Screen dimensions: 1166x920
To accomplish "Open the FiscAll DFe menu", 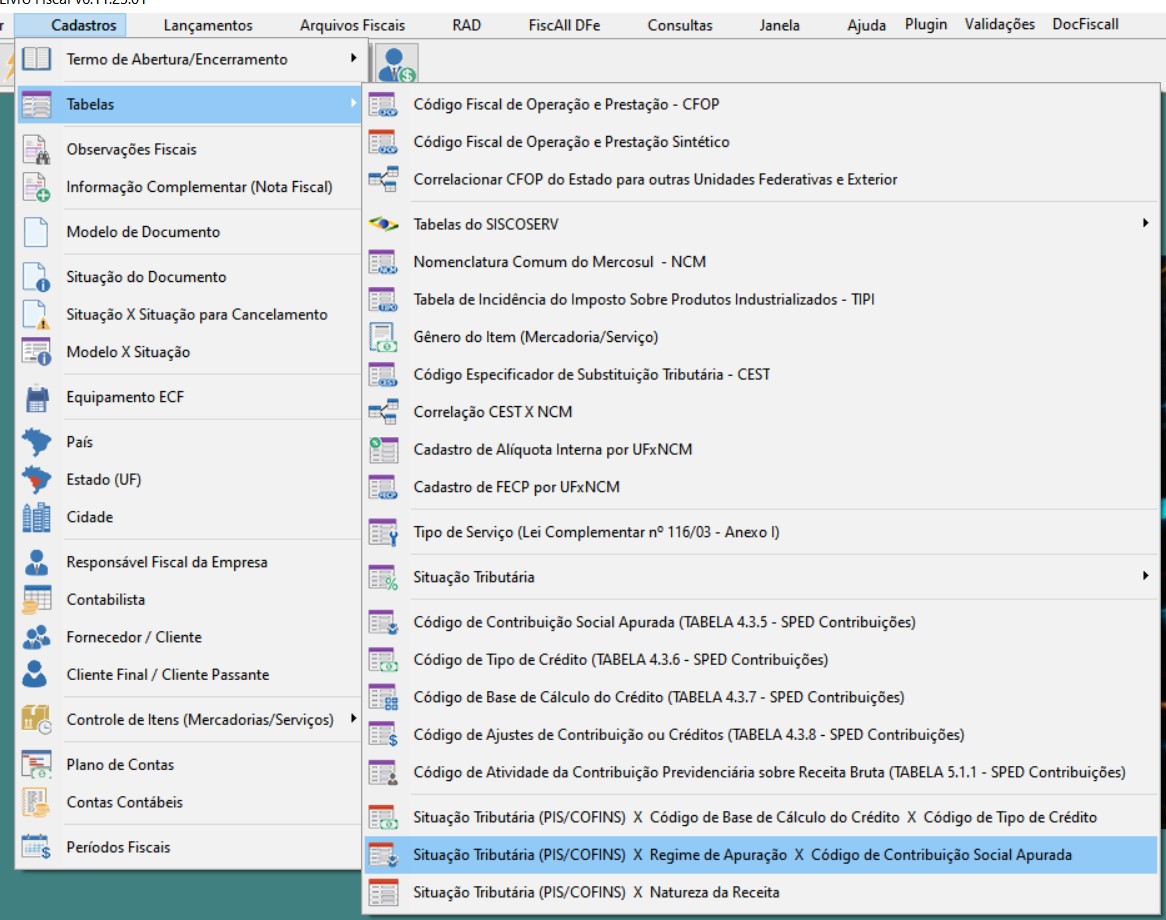I will [564, 25].
